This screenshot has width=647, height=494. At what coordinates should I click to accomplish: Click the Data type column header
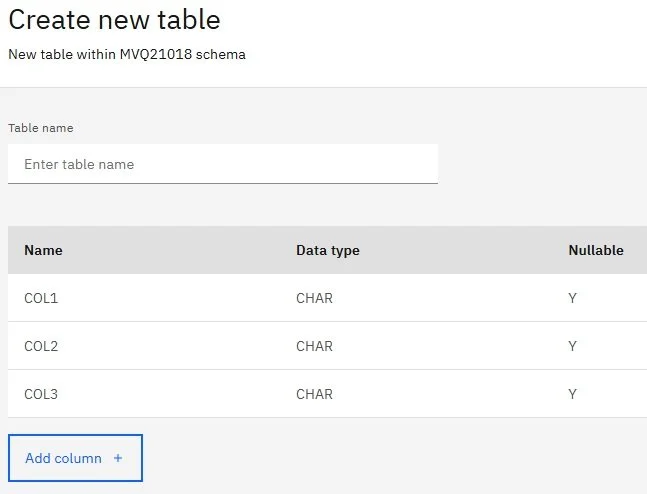(x=327, y=250)
